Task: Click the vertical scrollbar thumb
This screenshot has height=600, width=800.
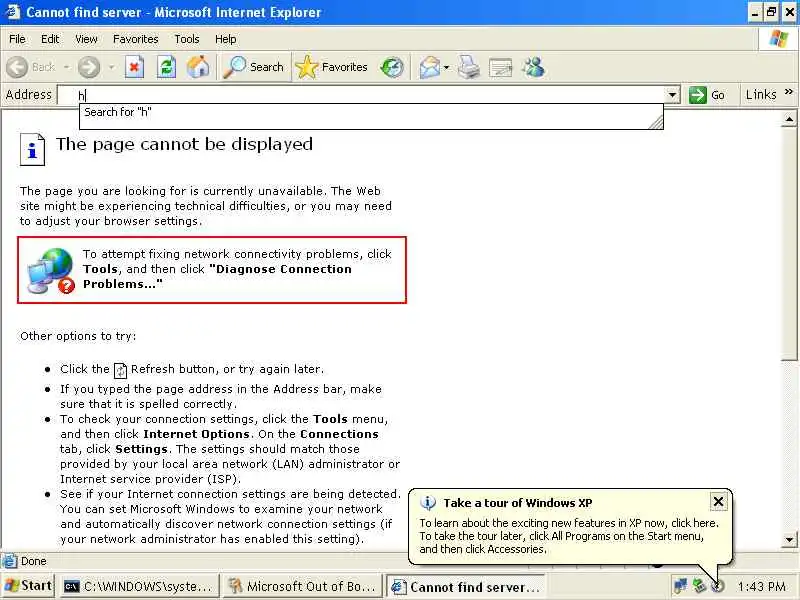Action: click(x=789, y=244)
